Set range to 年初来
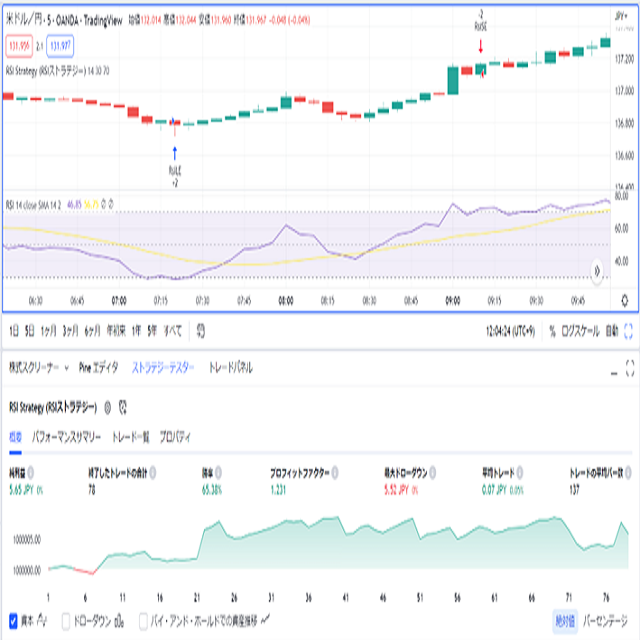The width and height of the screenshot is (640, 640). 116,331
